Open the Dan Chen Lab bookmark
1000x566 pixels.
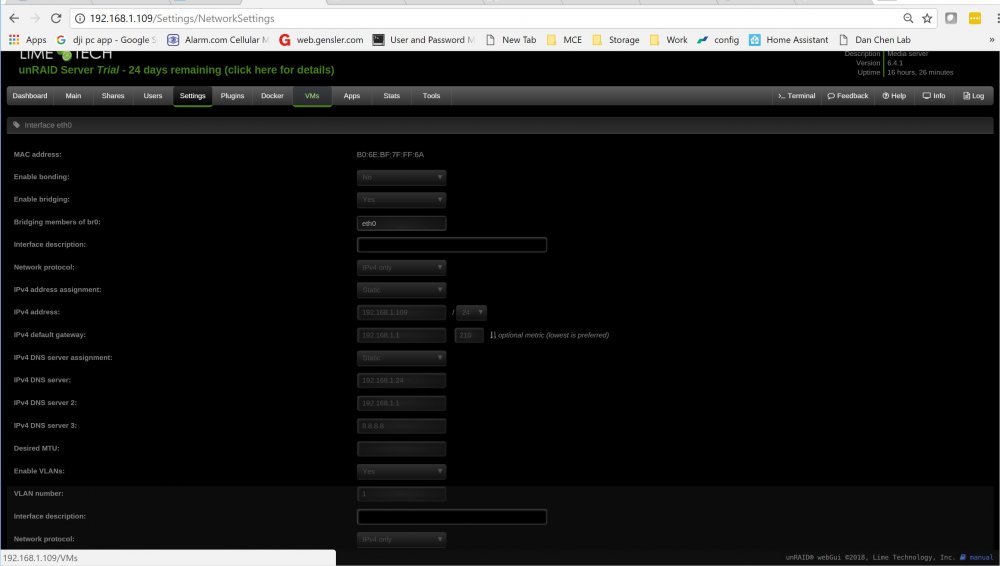[875, 40]
